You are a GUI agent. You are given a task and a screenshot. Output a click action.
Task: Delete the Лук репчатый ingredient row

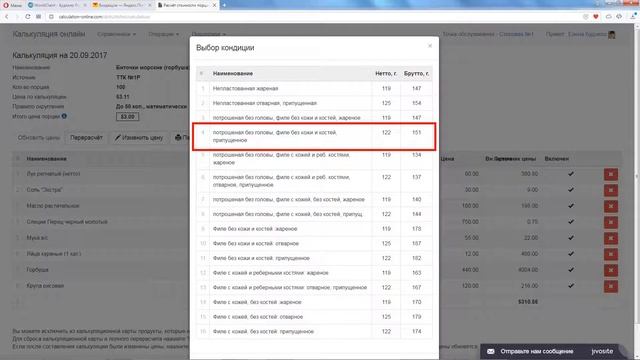pyautogui.click(x=611, y=174)
